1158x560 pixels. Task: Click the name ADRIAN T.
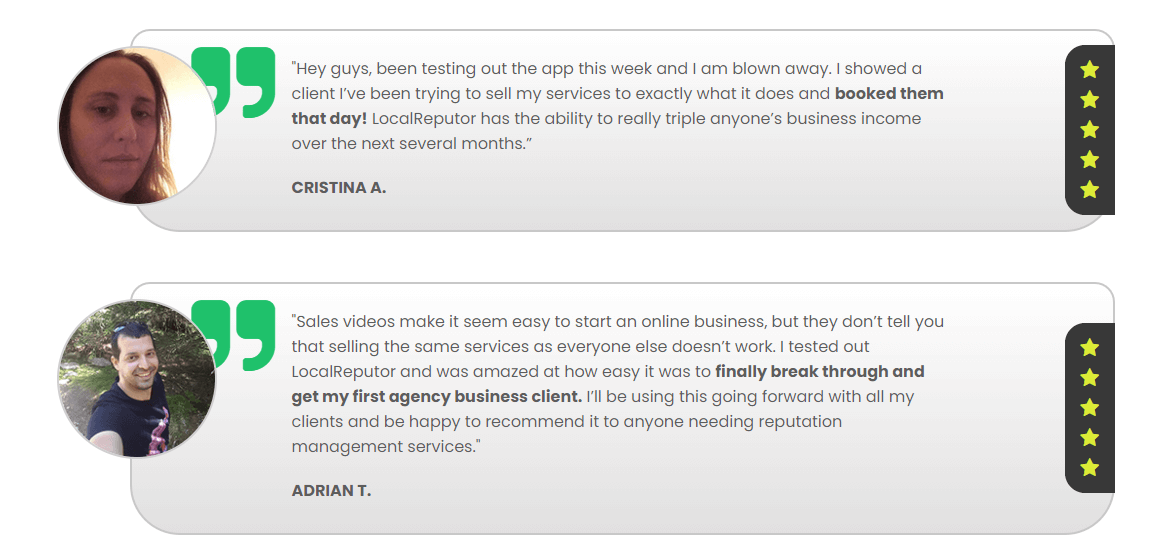(x=332, y=491)
